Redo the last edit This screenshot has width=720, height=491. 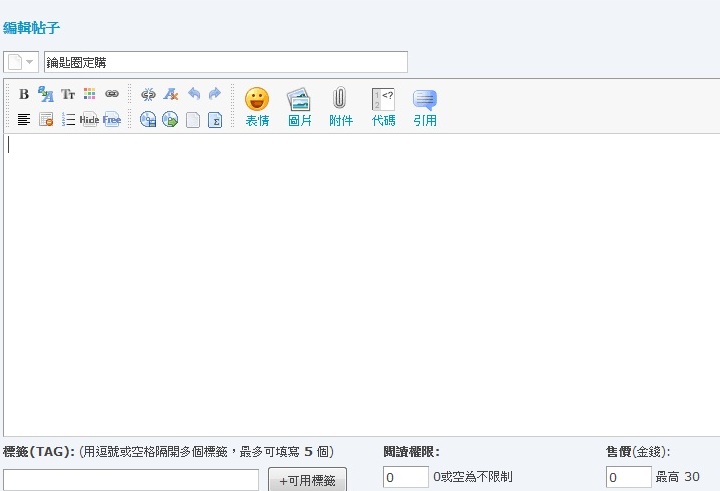coord(215,94)
